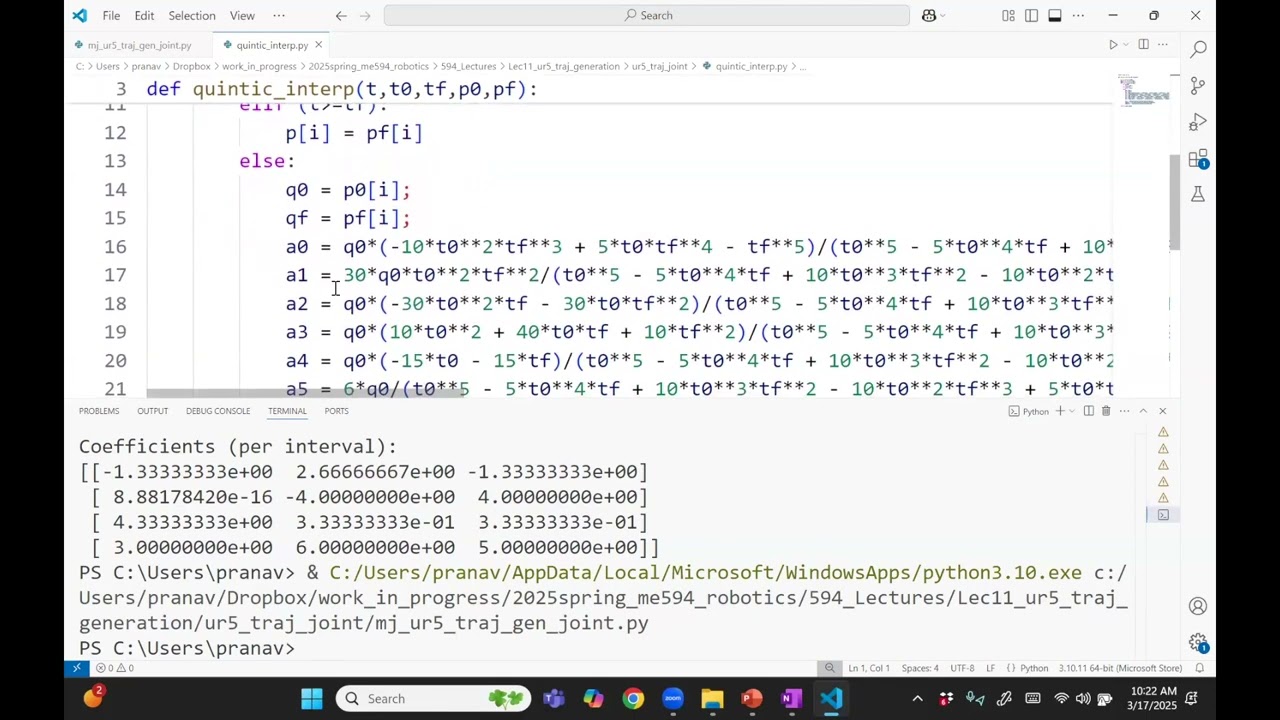Open notifications bell in status bar

[x=1199, y=668]
